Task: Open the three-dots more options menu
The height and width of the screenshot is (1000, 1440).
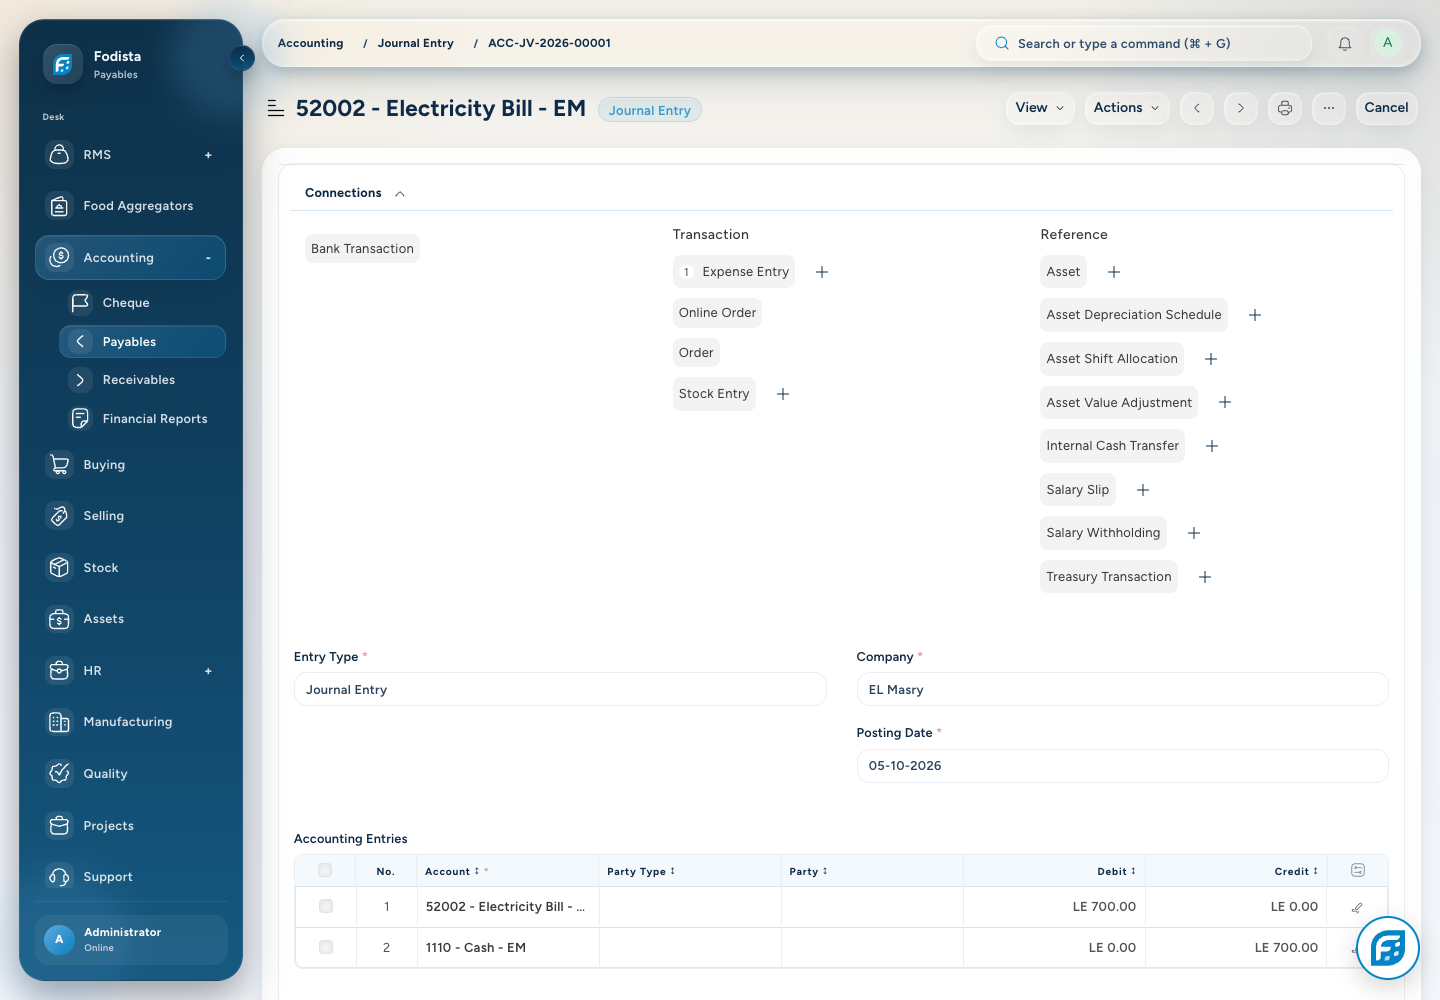Action: pyautogui.click(x=1329, y=108)
